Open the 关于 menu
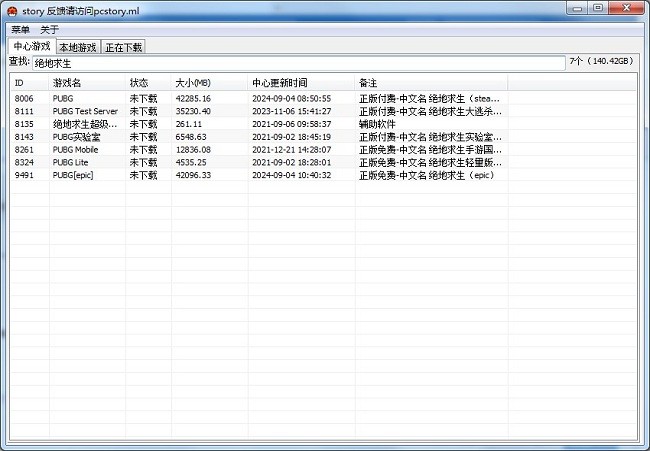This screenshot has width=650, height=451. click(x=49, y=29)
